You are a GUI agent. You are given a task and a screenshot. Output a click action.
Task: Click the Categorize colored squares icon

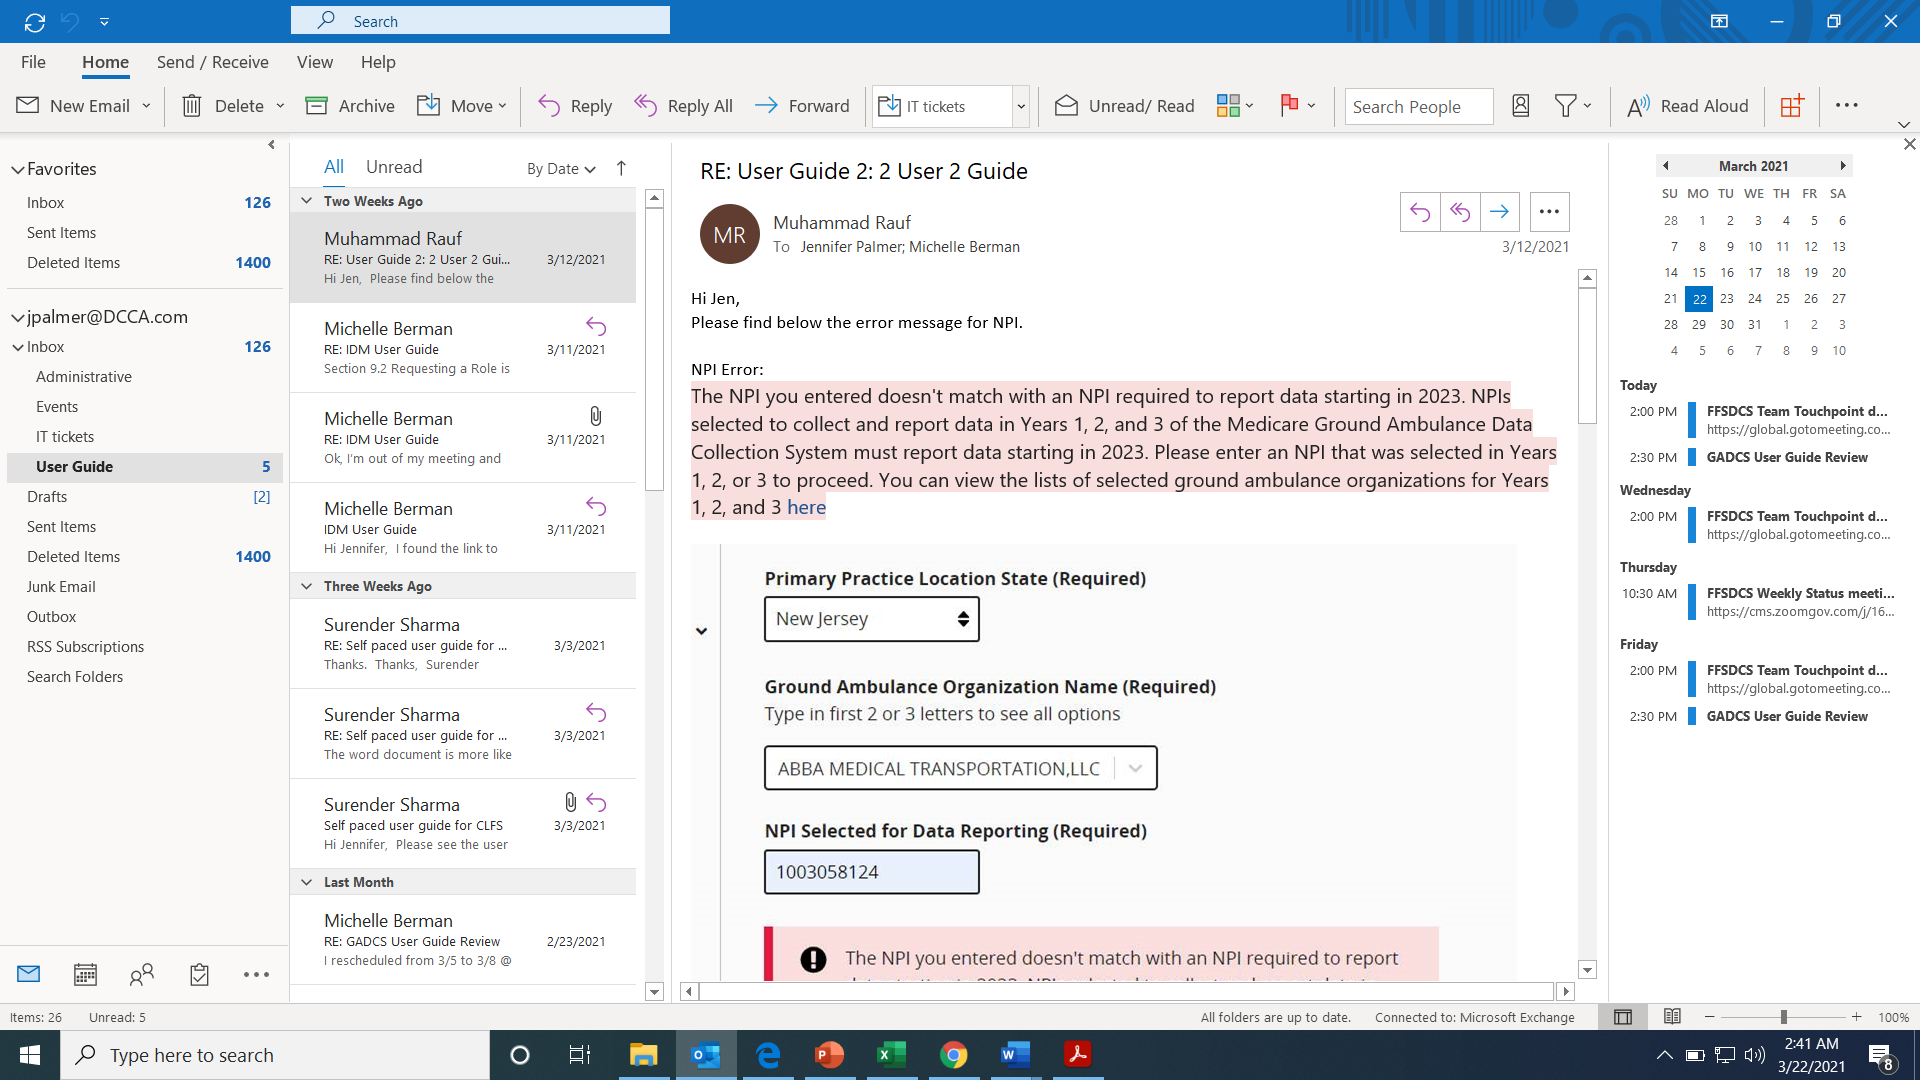[1228, 106]
